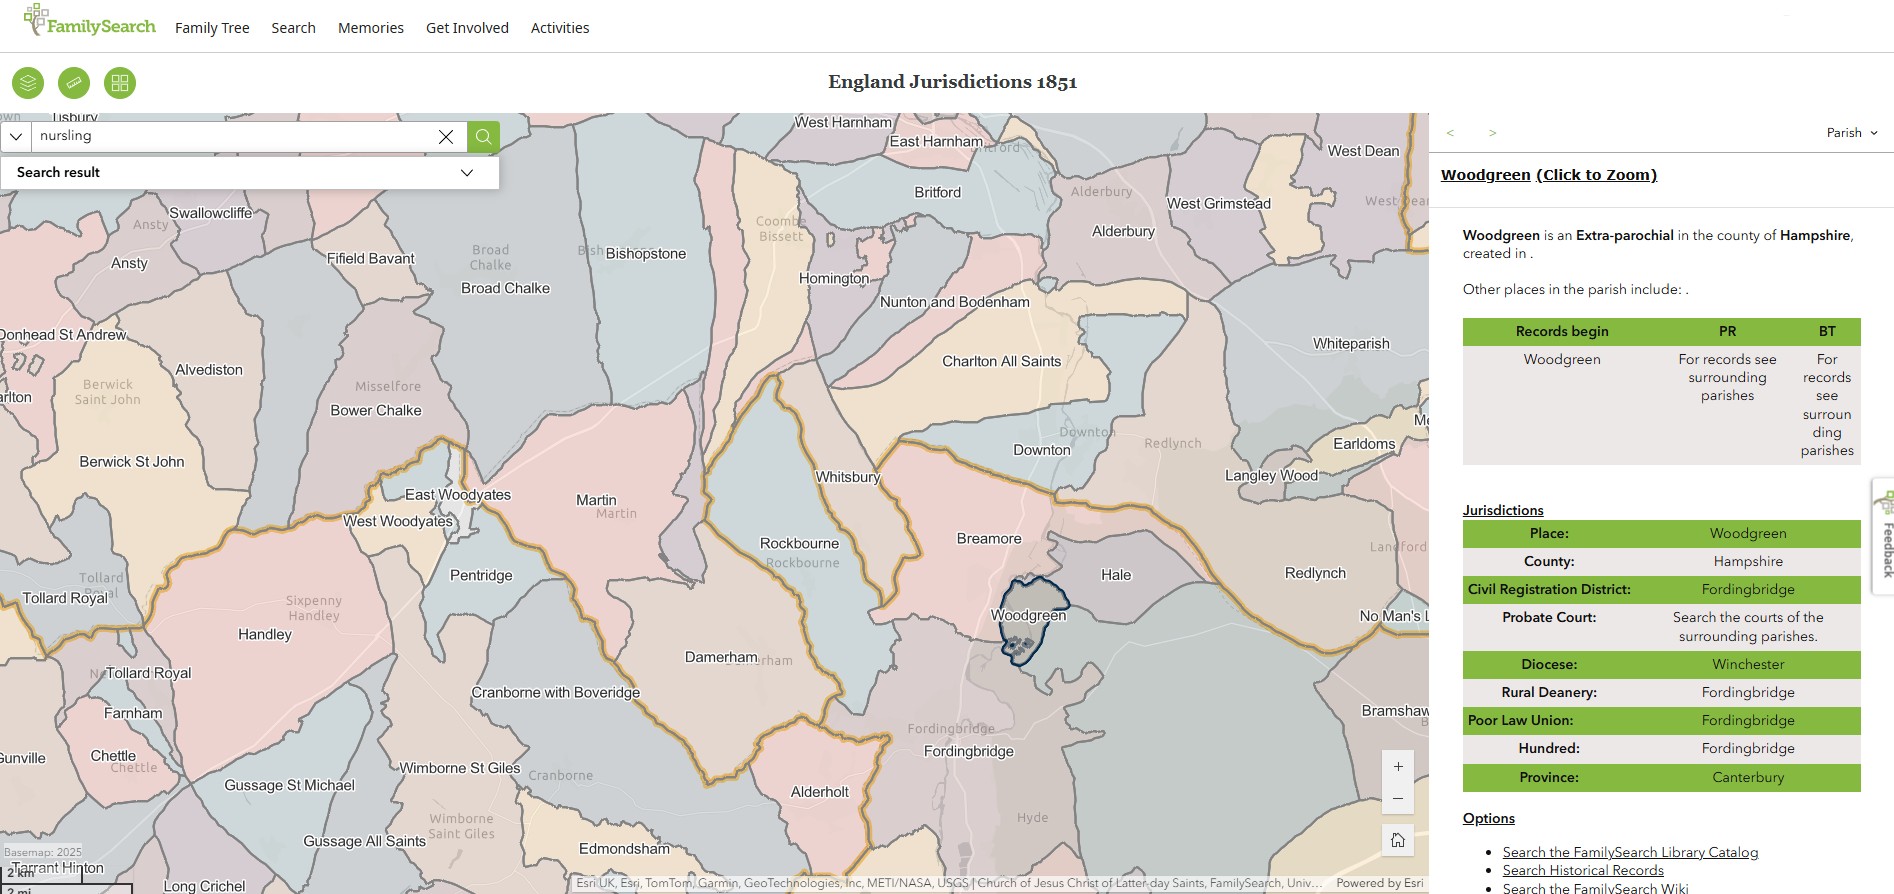Go to the FamilySearch logo homepage

(90, 22)
